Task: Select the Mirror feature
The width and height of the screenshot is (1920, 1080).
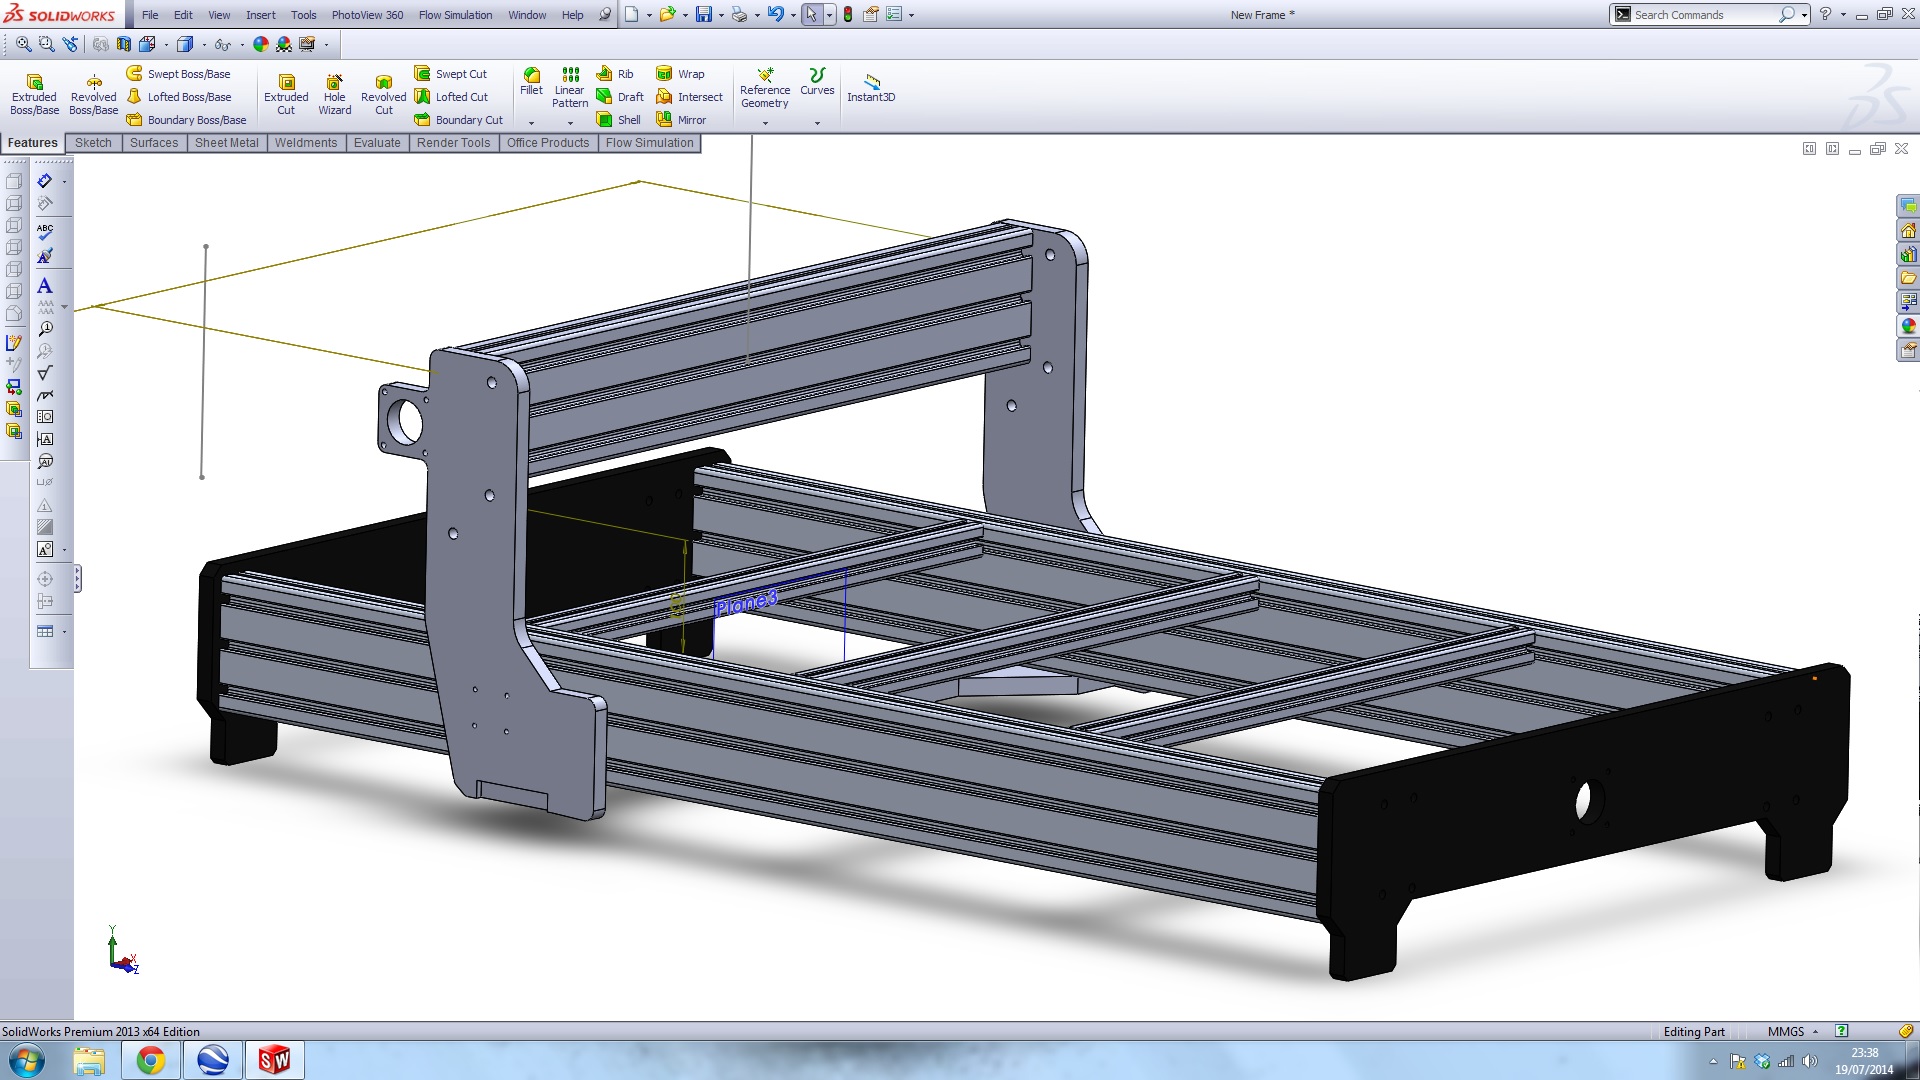Action: (x=681, y=120)
